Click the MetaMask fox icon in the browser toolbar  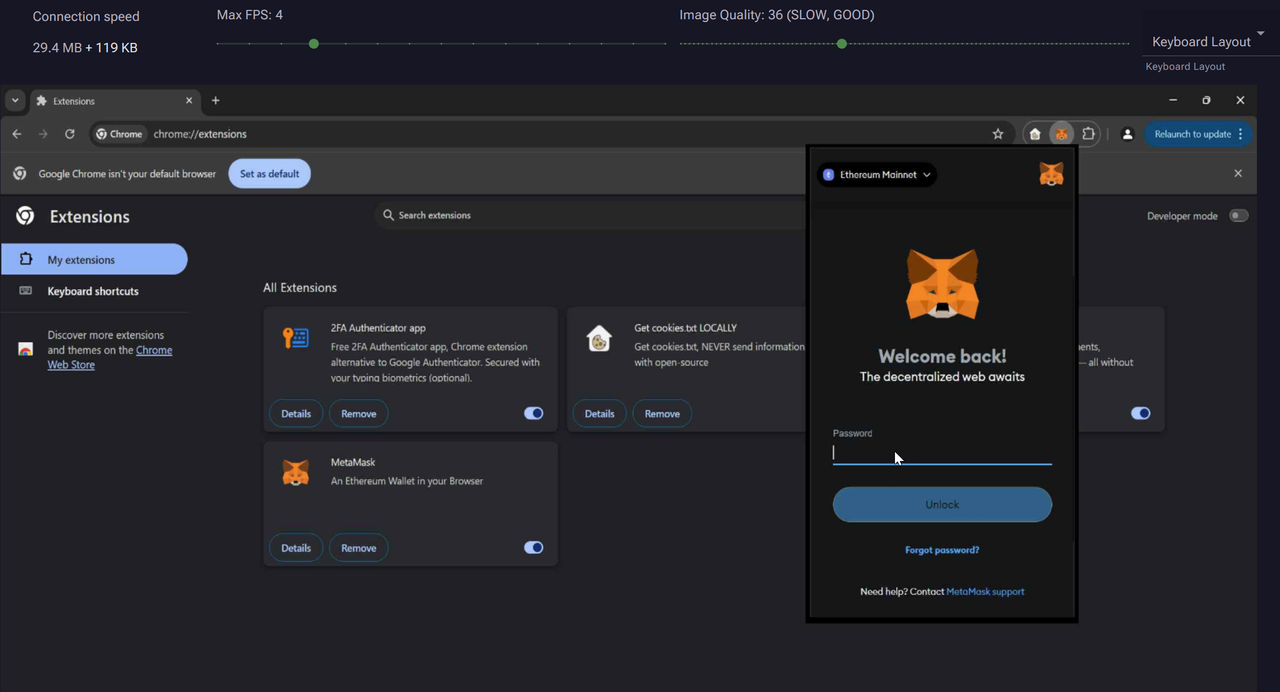point(1061,134)
